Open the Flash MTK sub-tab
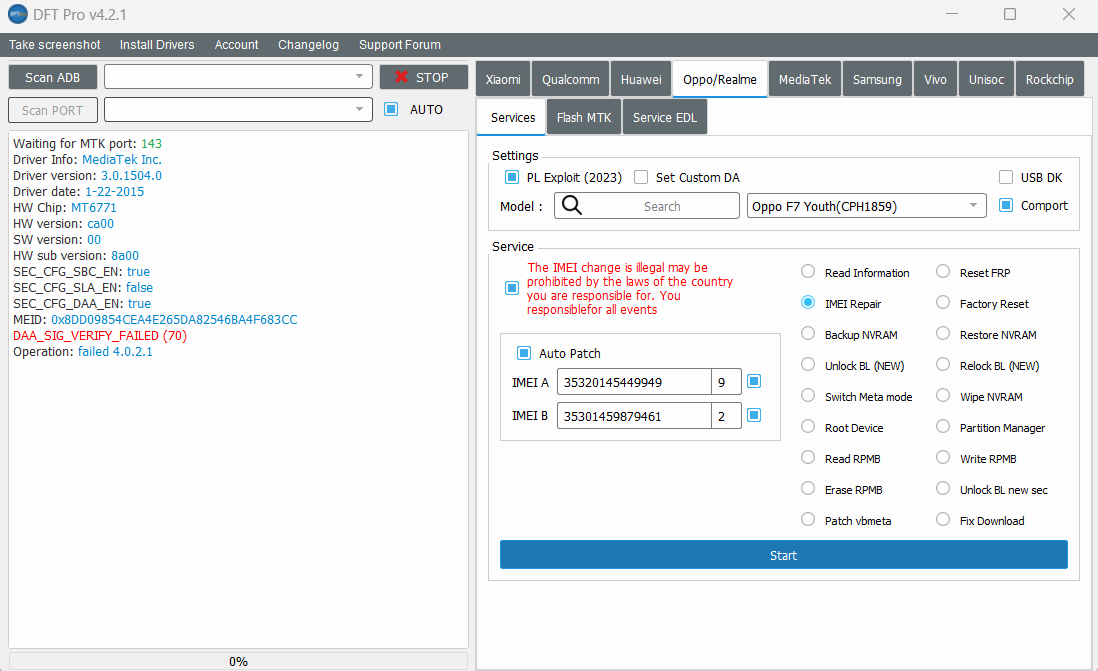Screen dimensions: 1098x671 [584, 117]
